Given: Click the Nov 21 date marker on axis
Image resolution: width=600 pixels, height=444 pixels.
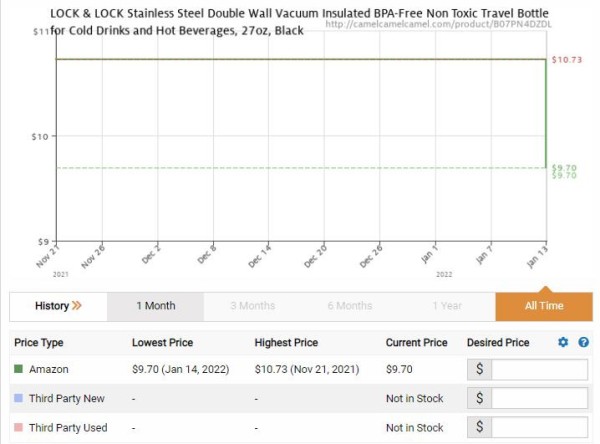Looking at the screenshot, I should (47, 257).
